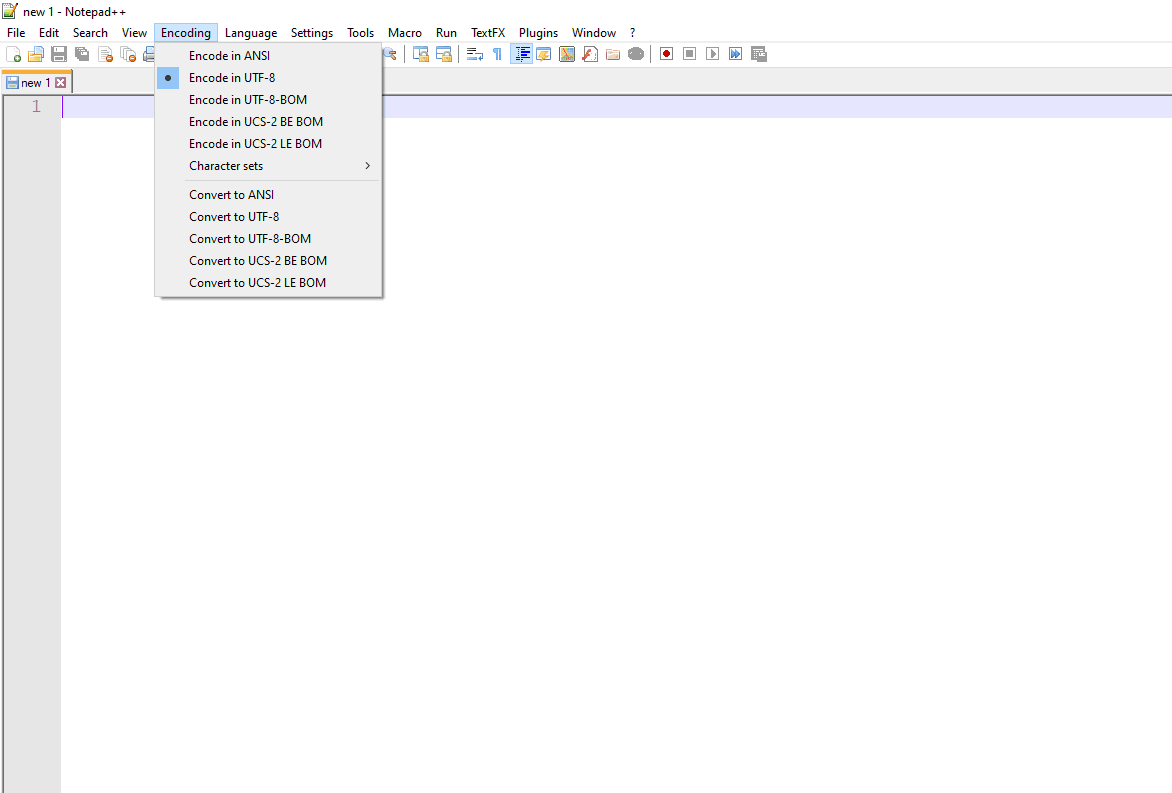Click the Close All toolbar icon
Viewport: 1172px width, 793px height.
[x=129, y=54]
